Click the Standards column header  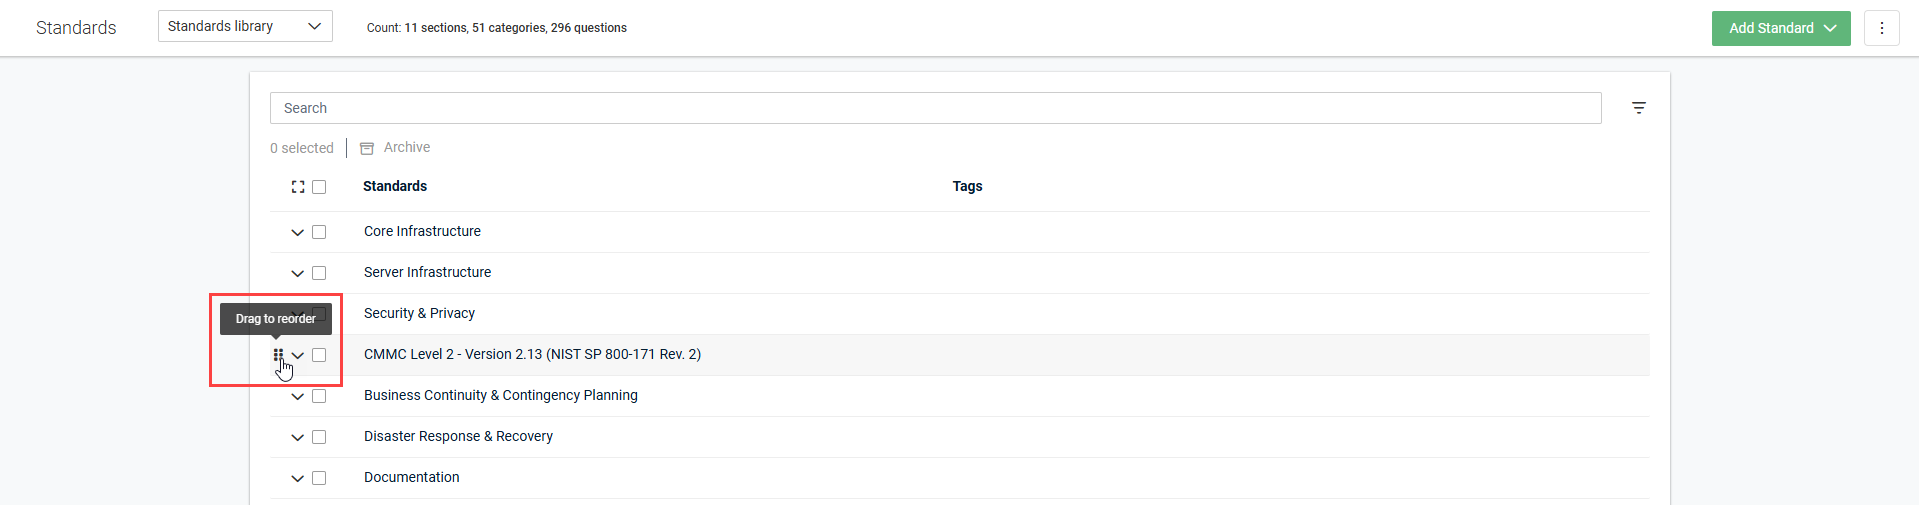pyautogui.click(x=395, y=186)
